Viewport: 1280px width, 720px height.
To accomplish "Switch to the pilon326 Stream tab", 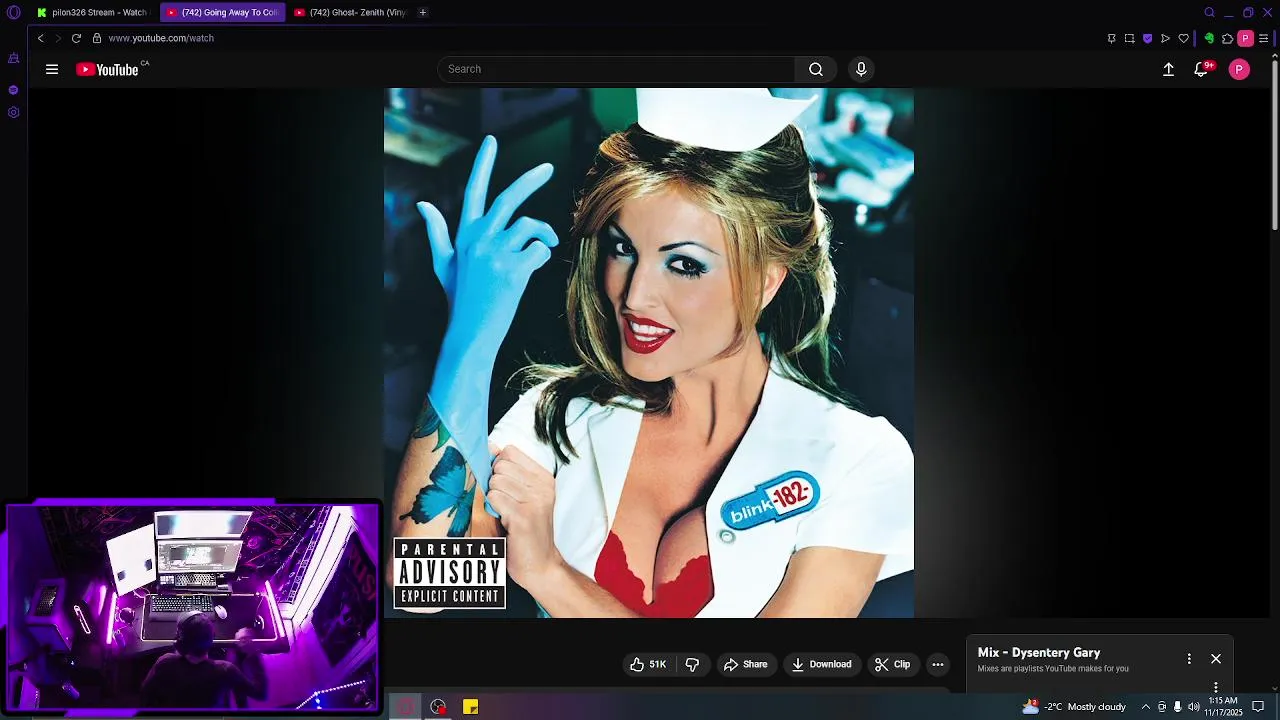I will tap(92, 12).
